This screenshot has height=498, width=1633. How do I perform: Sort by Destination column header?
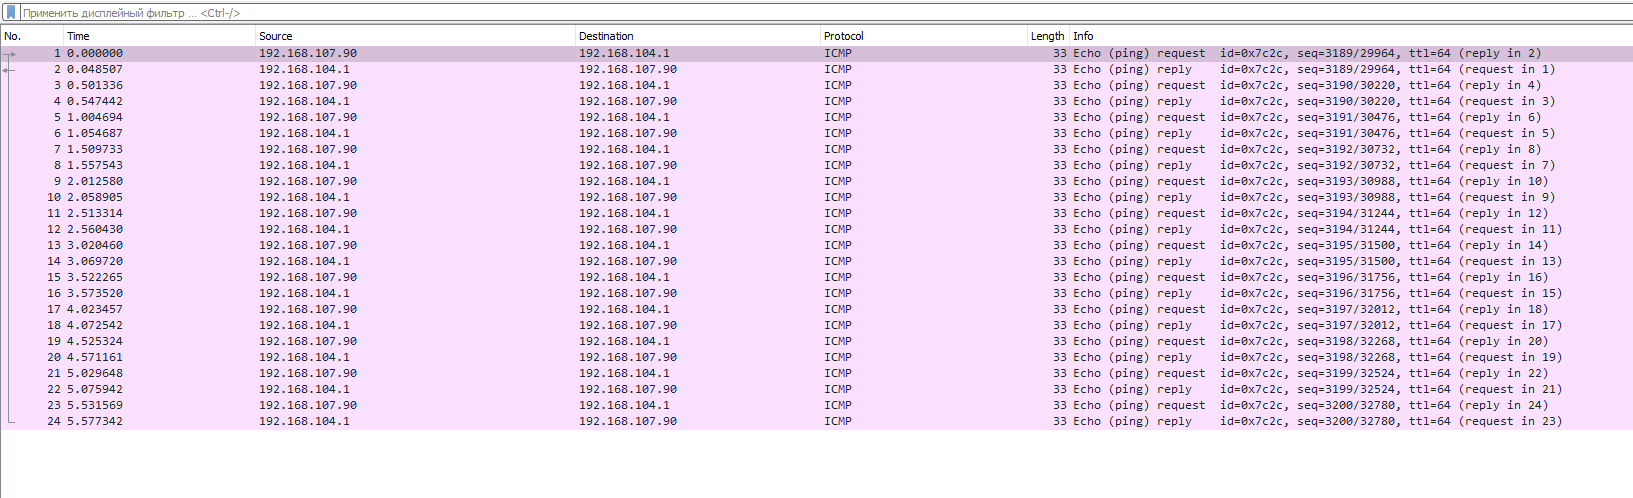[698, 36]
